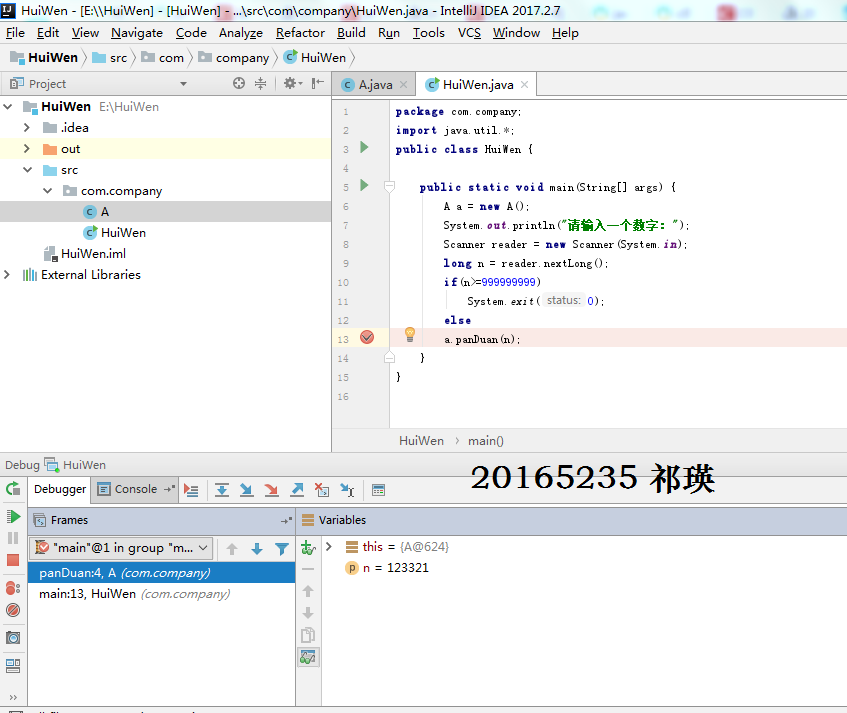Open Project panel settings gear
The width and height of the screenshot is (847, 713).
pyautogui.click(x=293, y=83)
